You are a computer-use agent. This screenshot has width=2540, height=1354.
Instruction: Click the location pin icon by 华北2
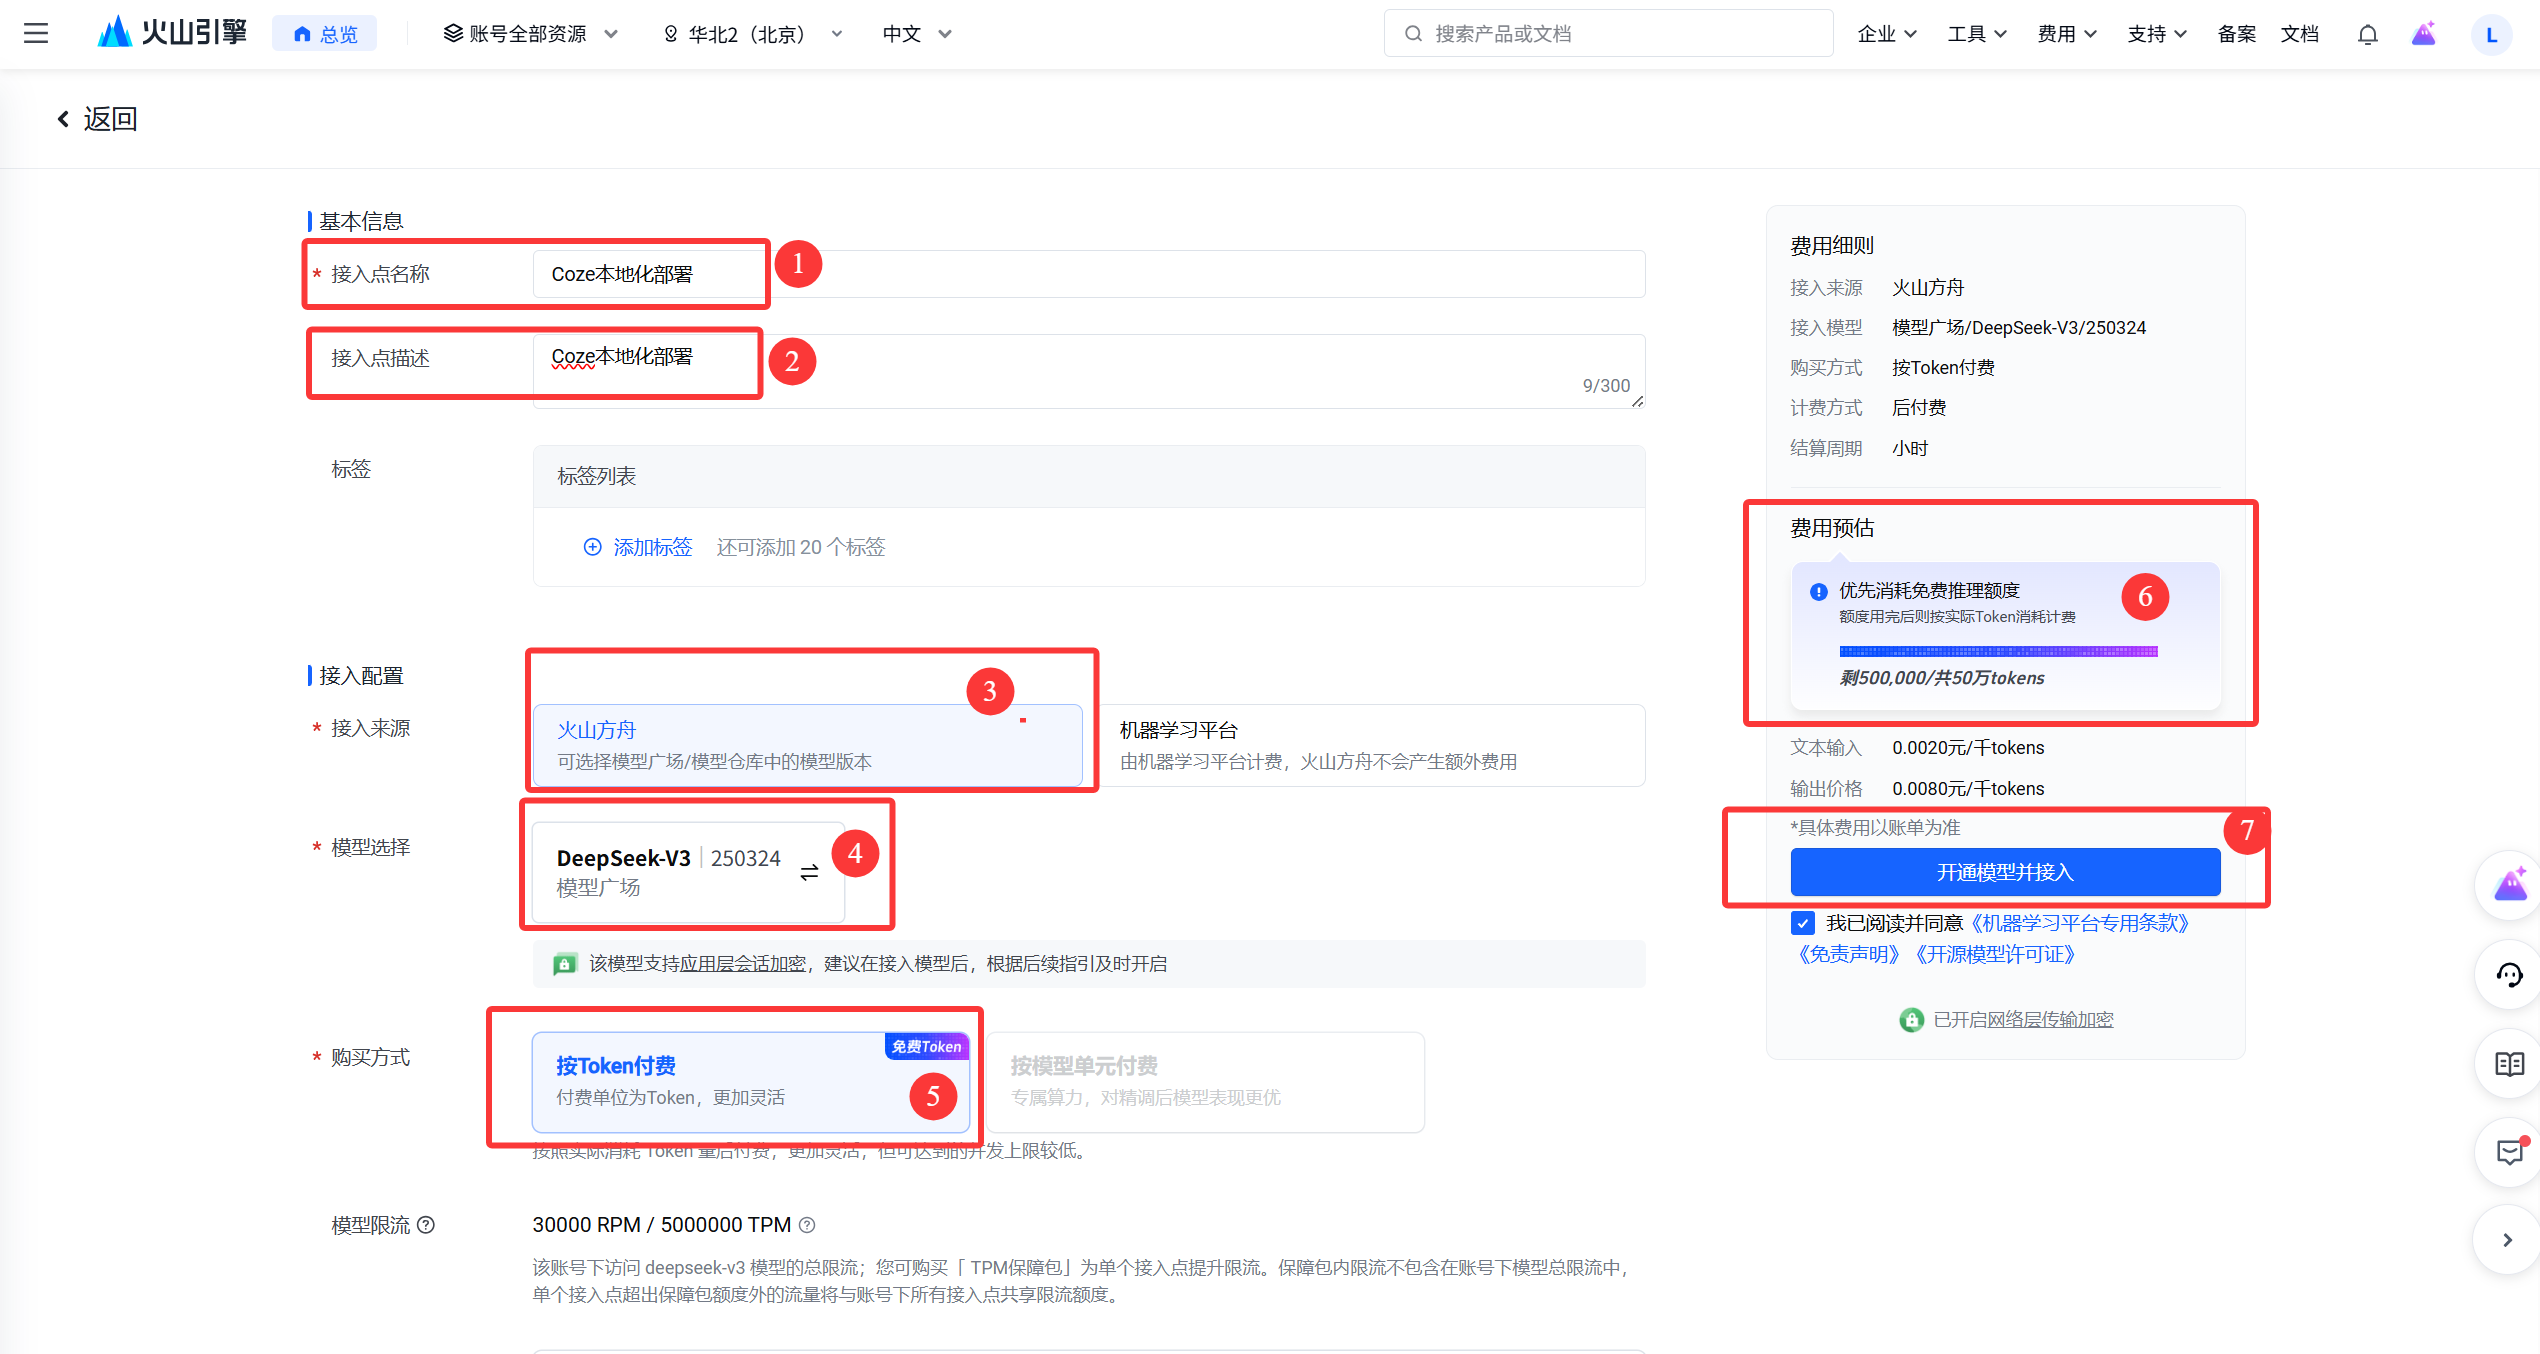click(x=671, y=34)
